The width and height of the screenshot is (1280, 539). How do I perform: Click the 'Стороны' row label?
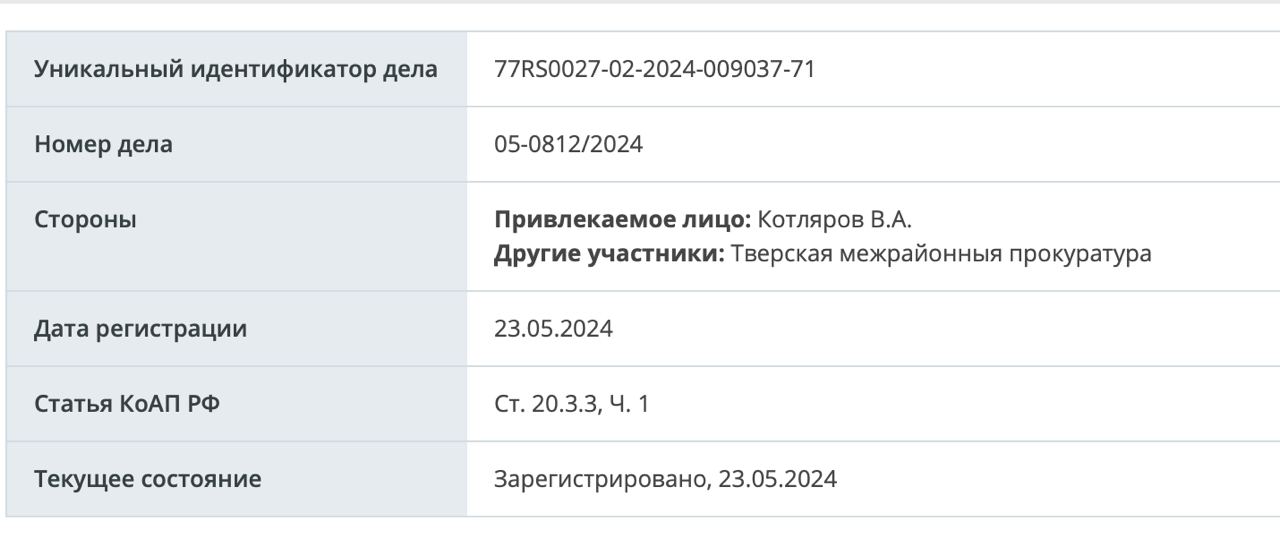[x=85, y=219]
